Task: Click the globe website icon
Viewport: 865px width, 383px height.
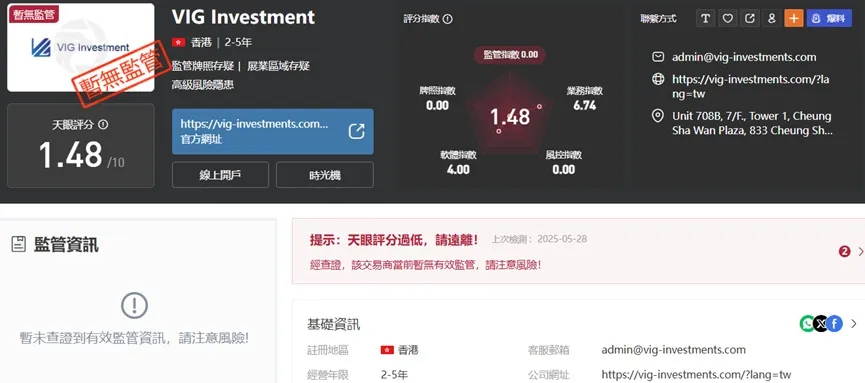Action: [658, 79]
